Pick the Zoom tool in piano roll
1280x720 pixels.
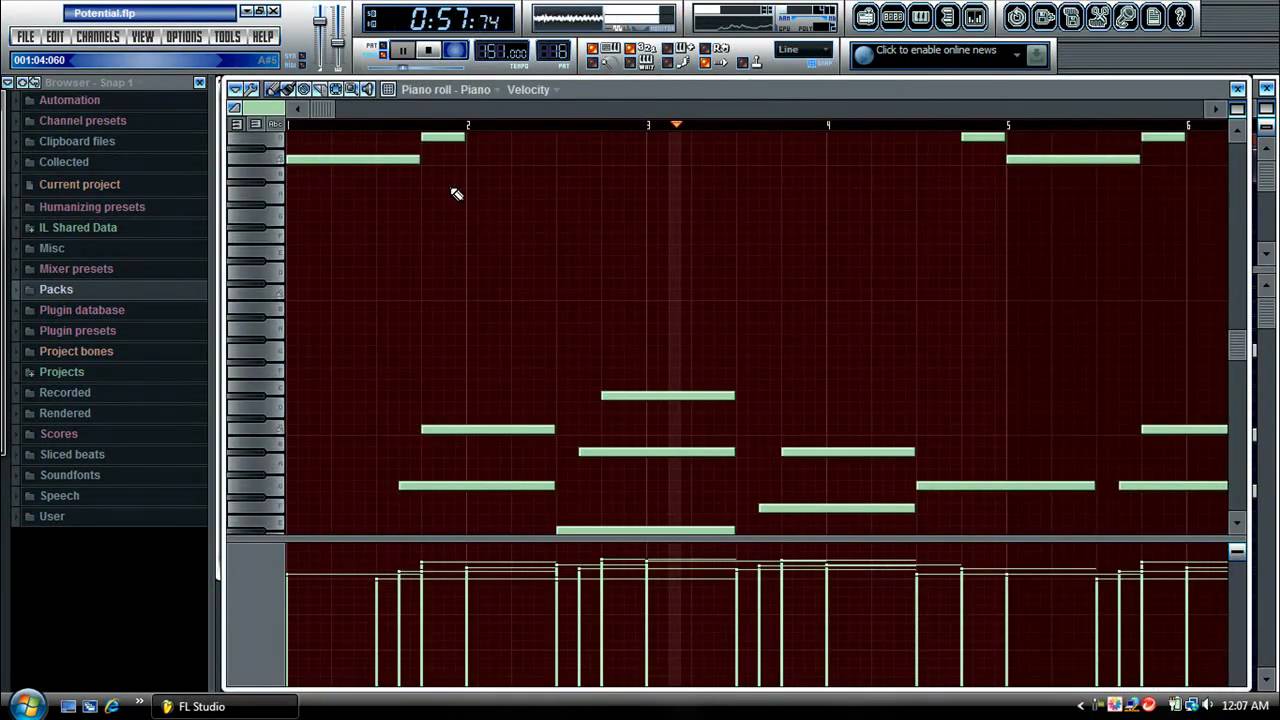(x=351, y=89)
